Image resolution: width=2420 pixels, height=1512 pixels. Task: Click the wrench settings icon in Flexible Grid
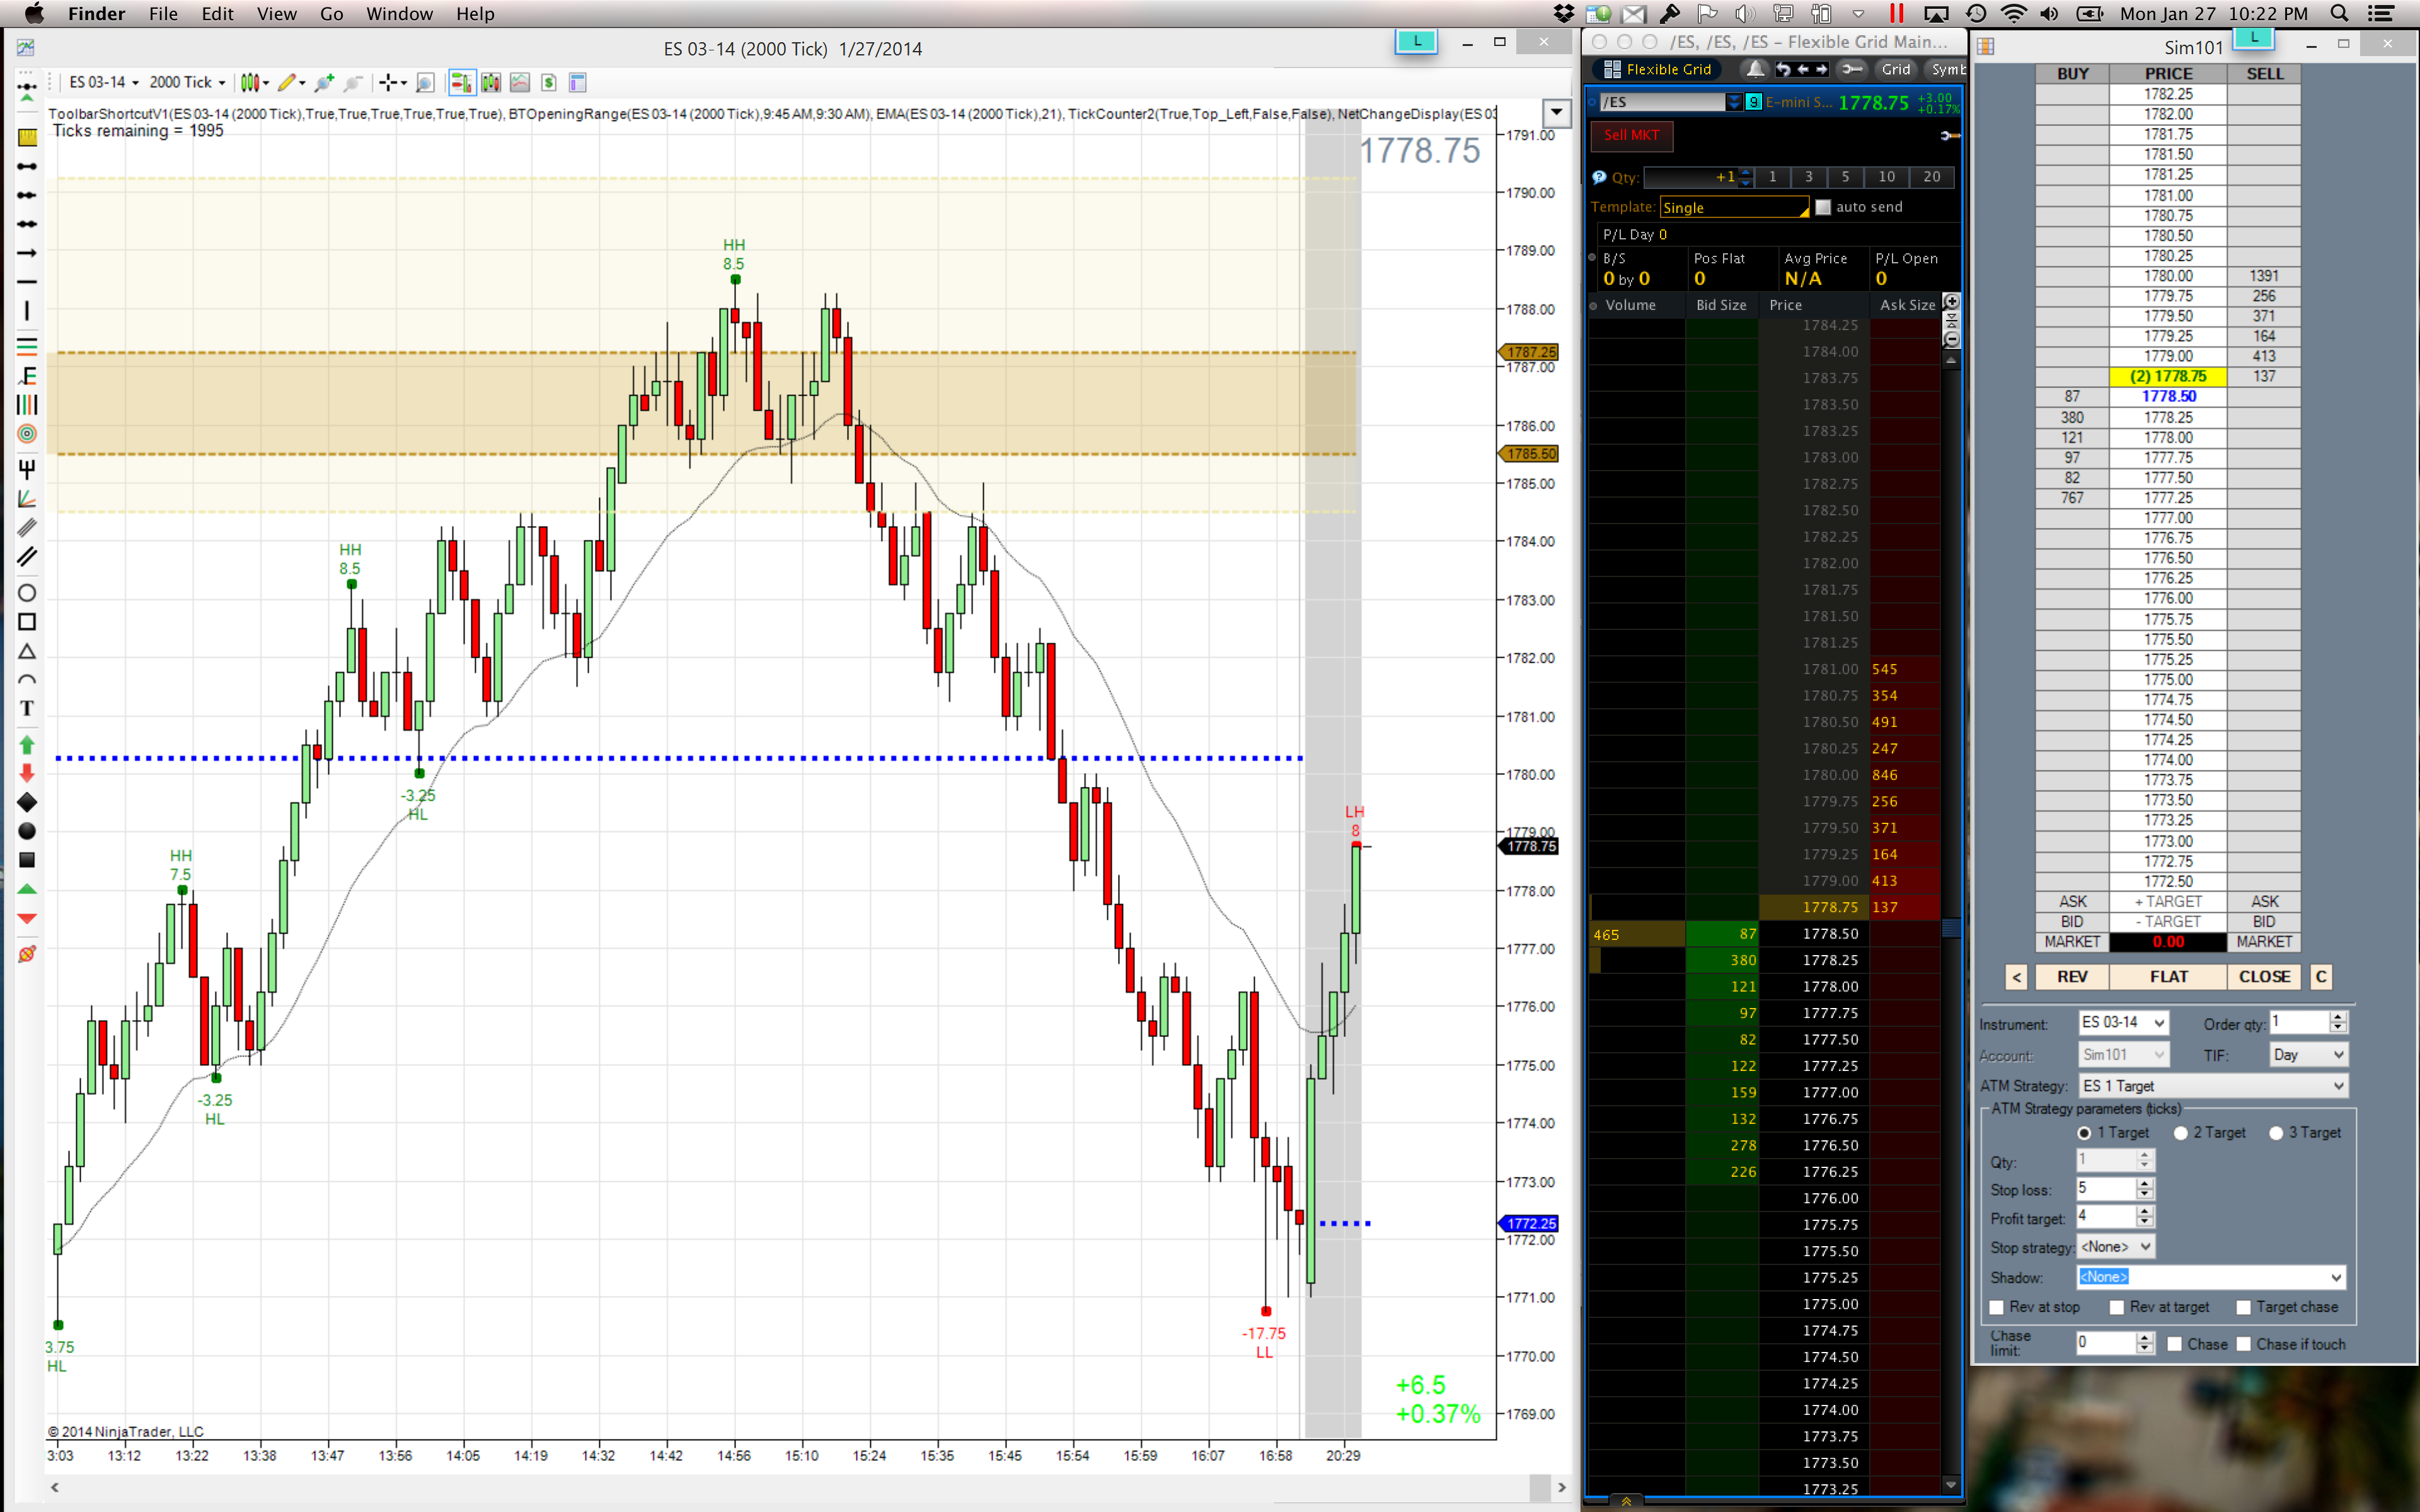tap(1852, 69)
